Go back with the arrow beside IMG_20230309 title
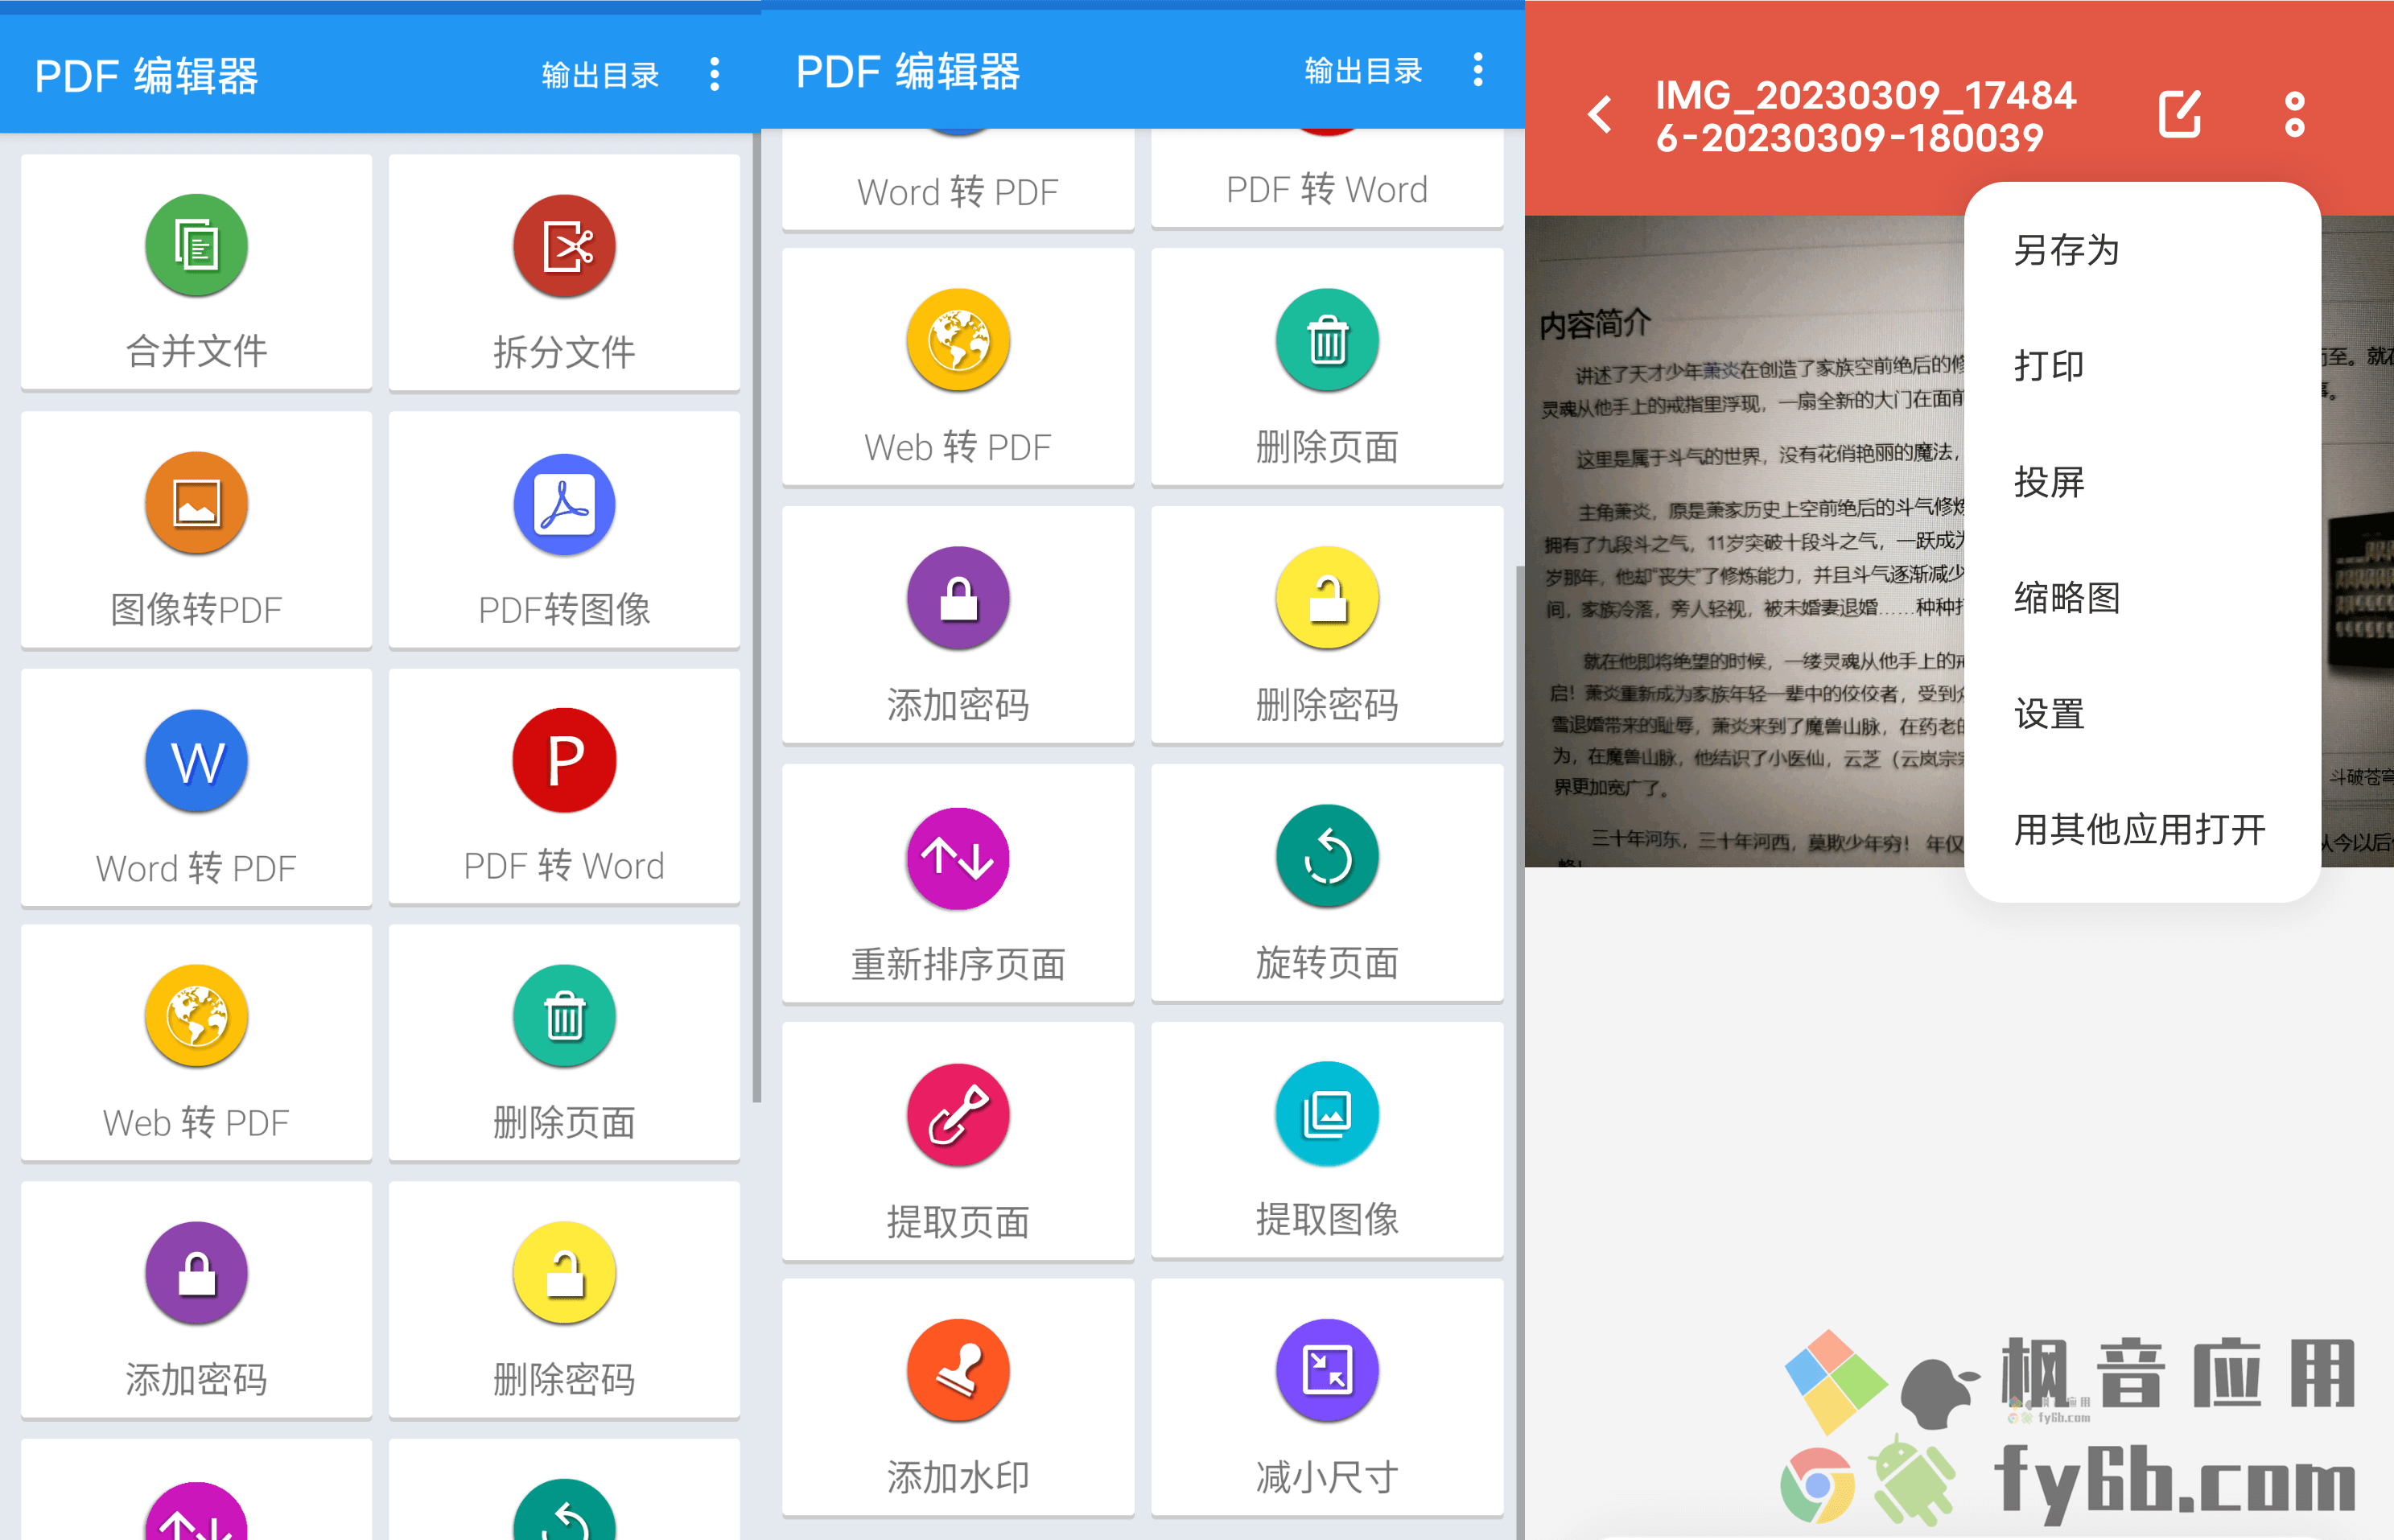2394x1540 pixels. click(1601, 115)
